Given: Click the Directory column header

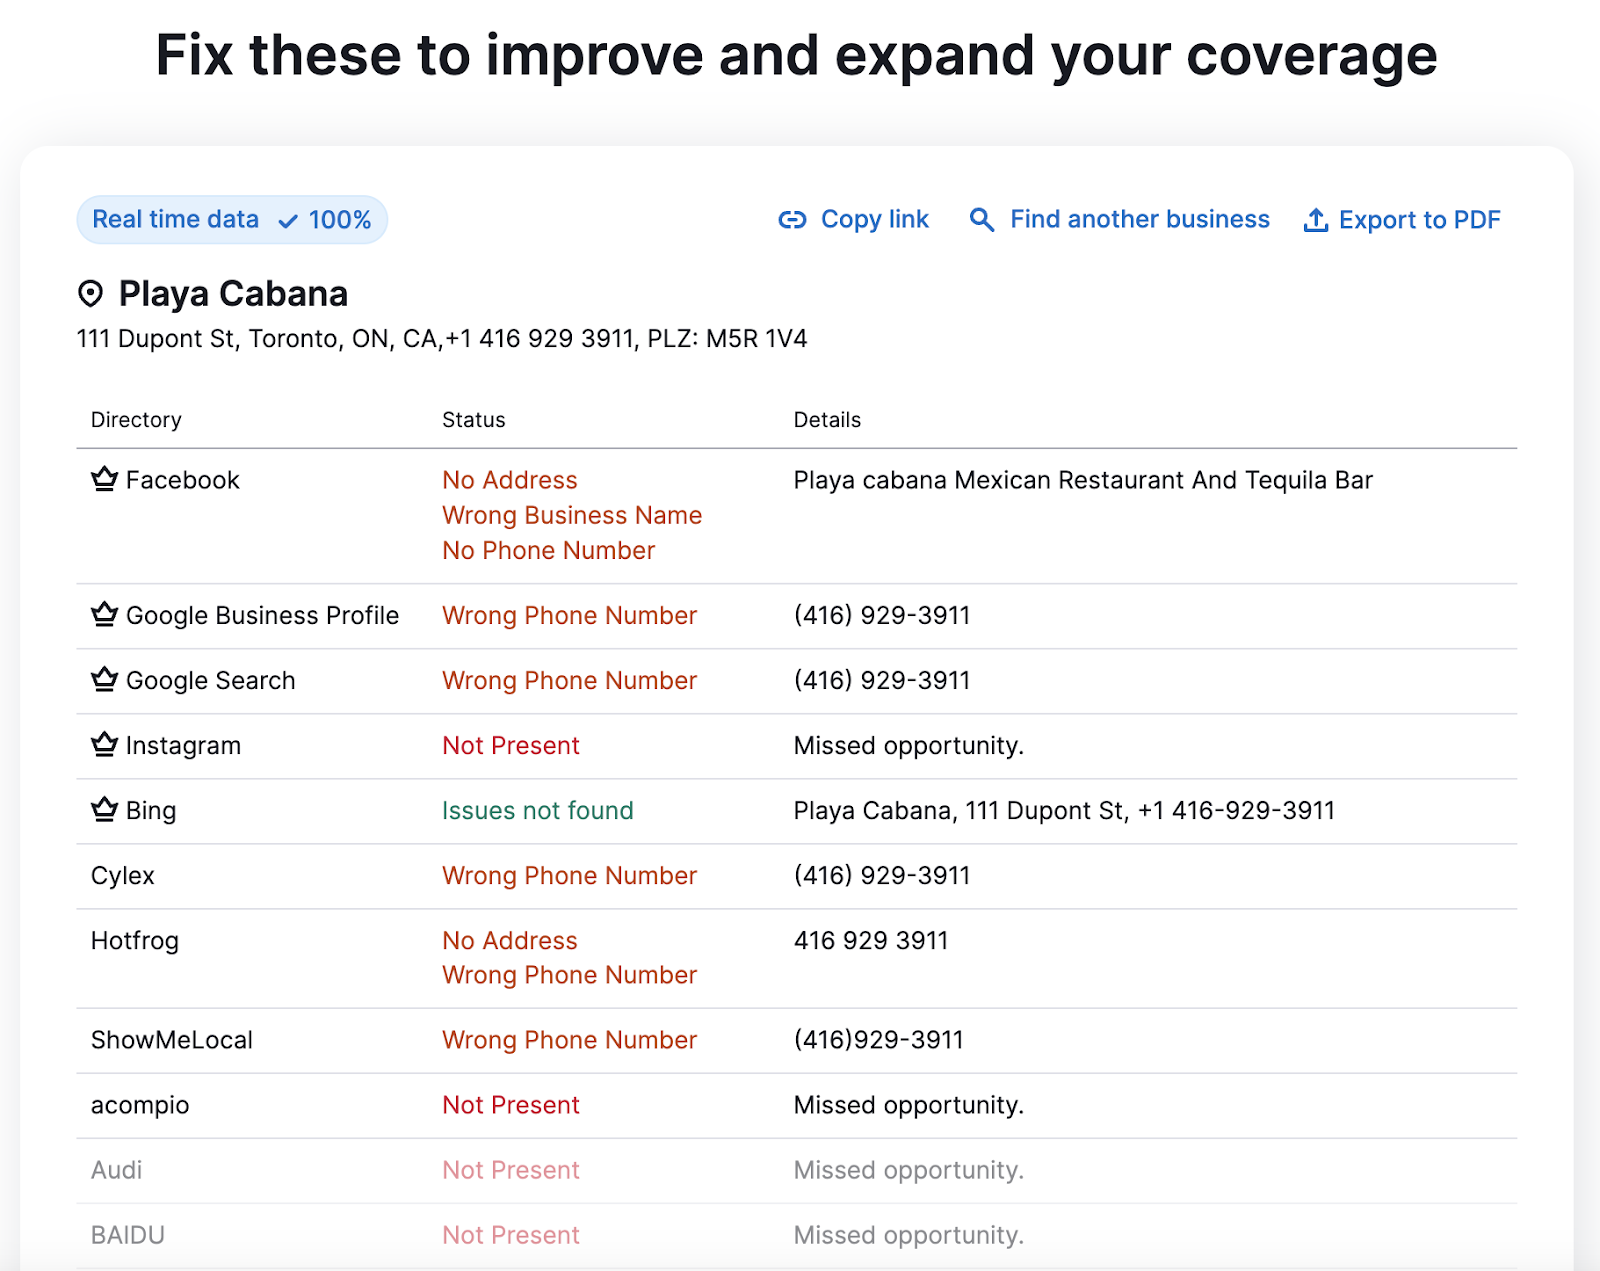Looking at the screenshot, I should click(136, 419).
